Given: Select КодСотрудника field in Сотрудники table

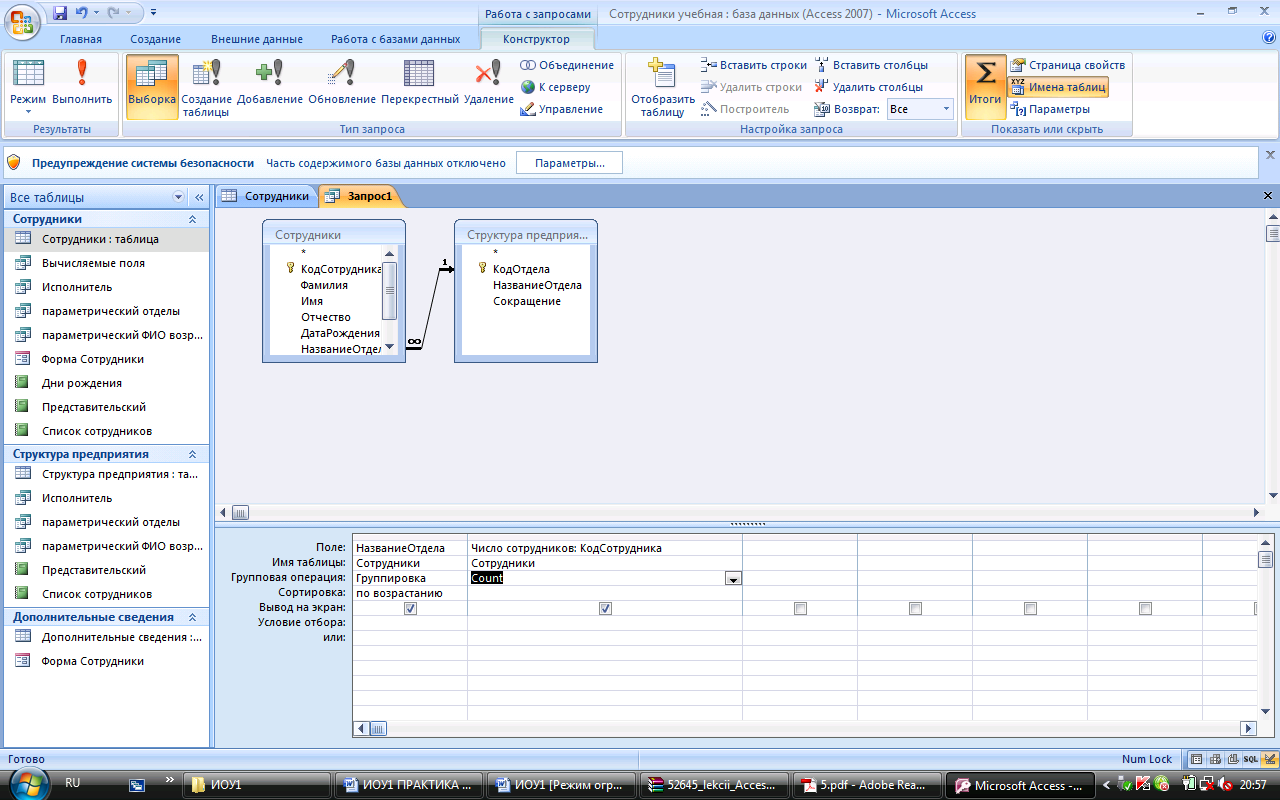Looking at the screenshot, I should (x=341, y=269).
